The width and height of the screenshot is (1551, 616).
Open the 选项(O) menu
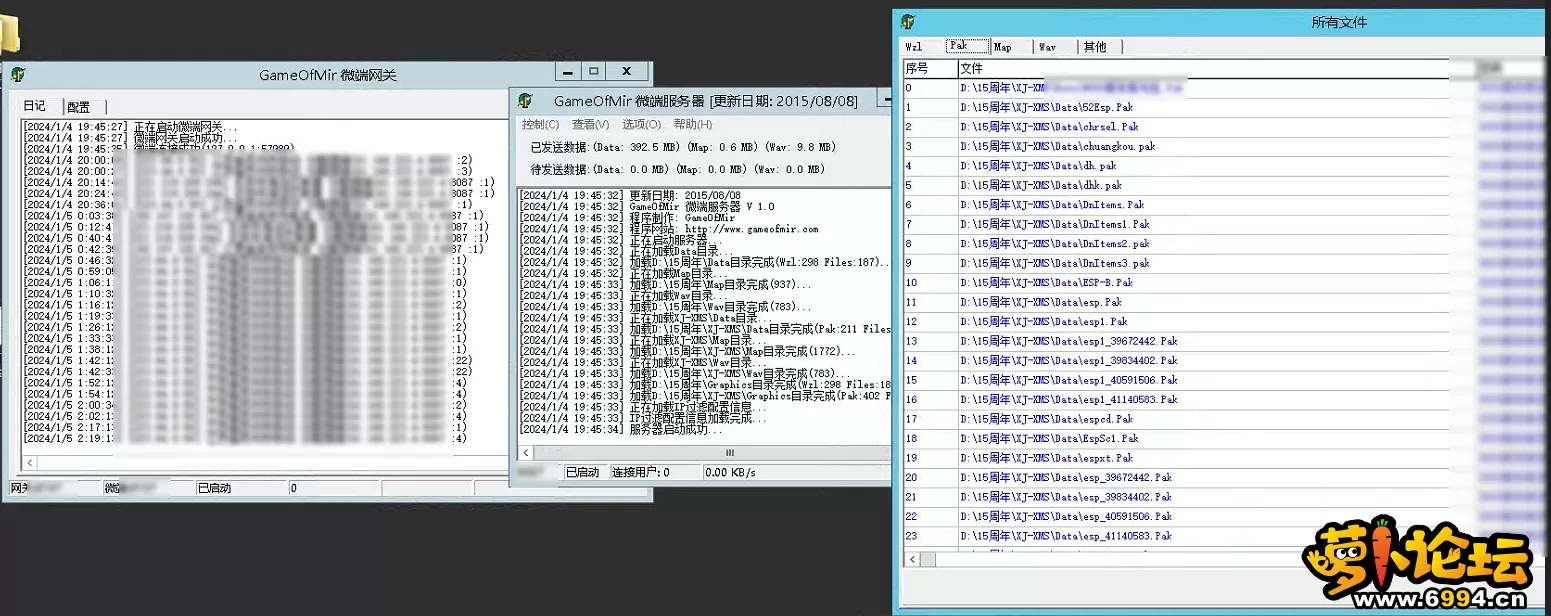click(641, 124)
